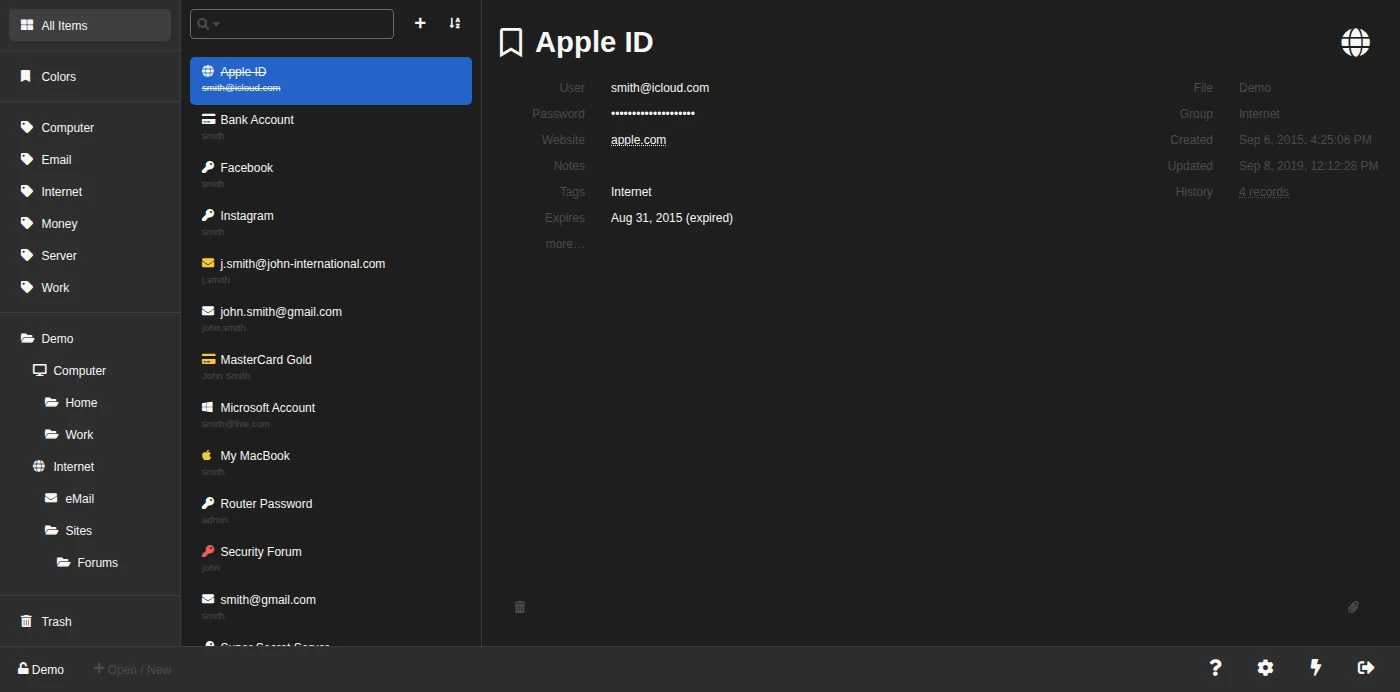Move entry to trash with trash icon
1400x692 pixels.
[x=520, y=607]
